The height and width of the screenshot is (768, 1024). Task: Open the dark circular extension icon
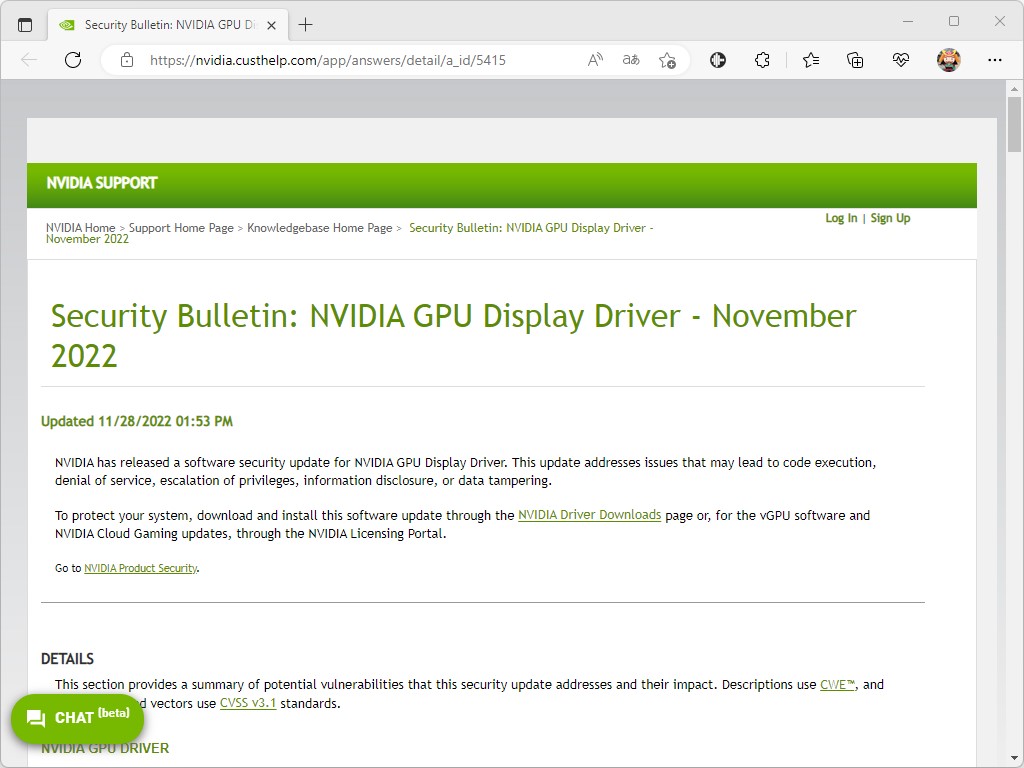(718, 60)
